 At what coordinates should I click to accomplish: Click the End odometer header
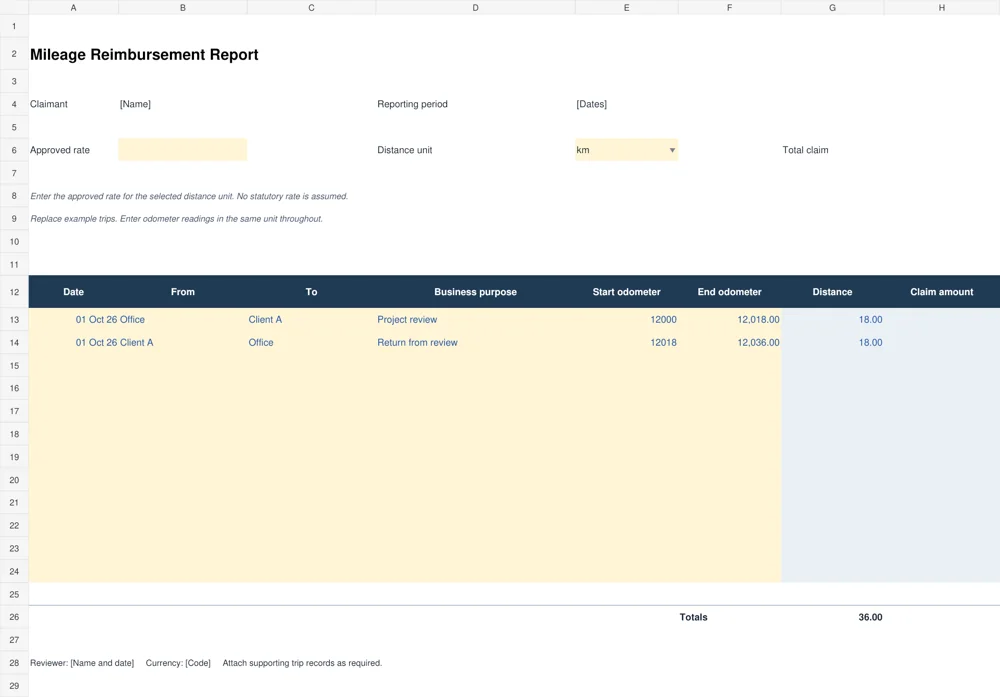[730, 291]
